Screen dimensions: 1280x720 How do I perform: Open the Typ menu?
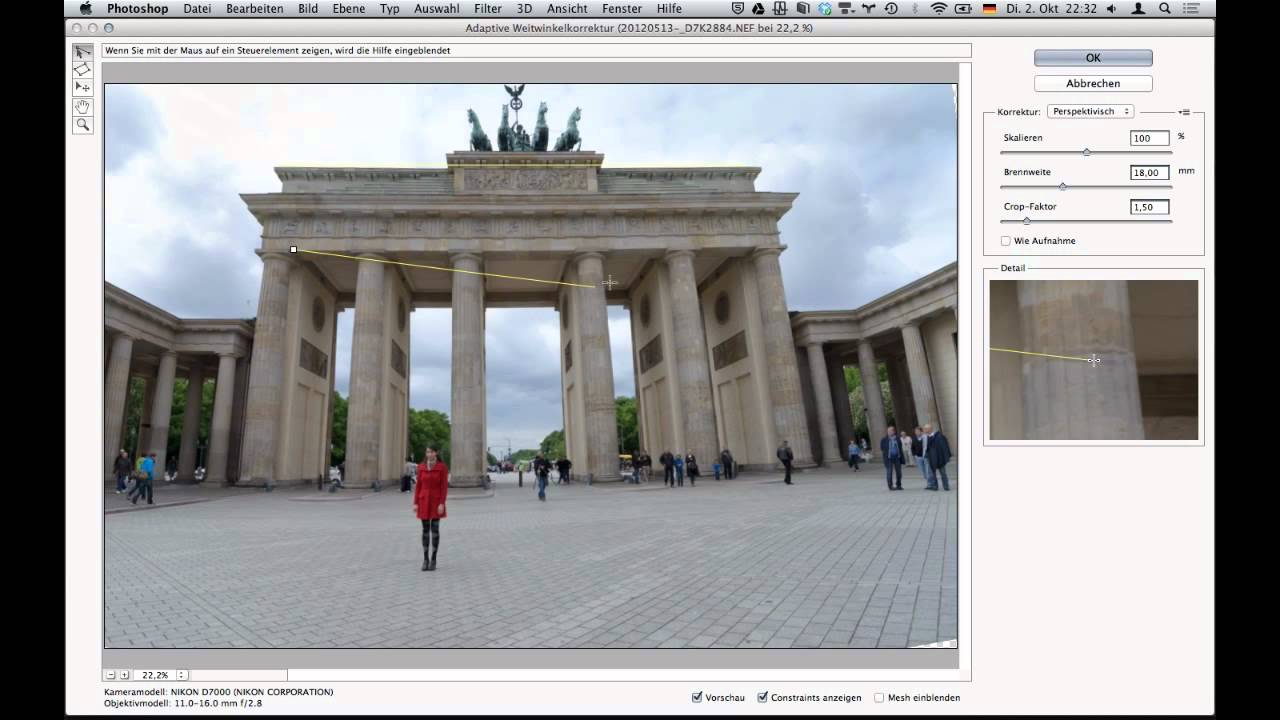(x=390, y=8)
